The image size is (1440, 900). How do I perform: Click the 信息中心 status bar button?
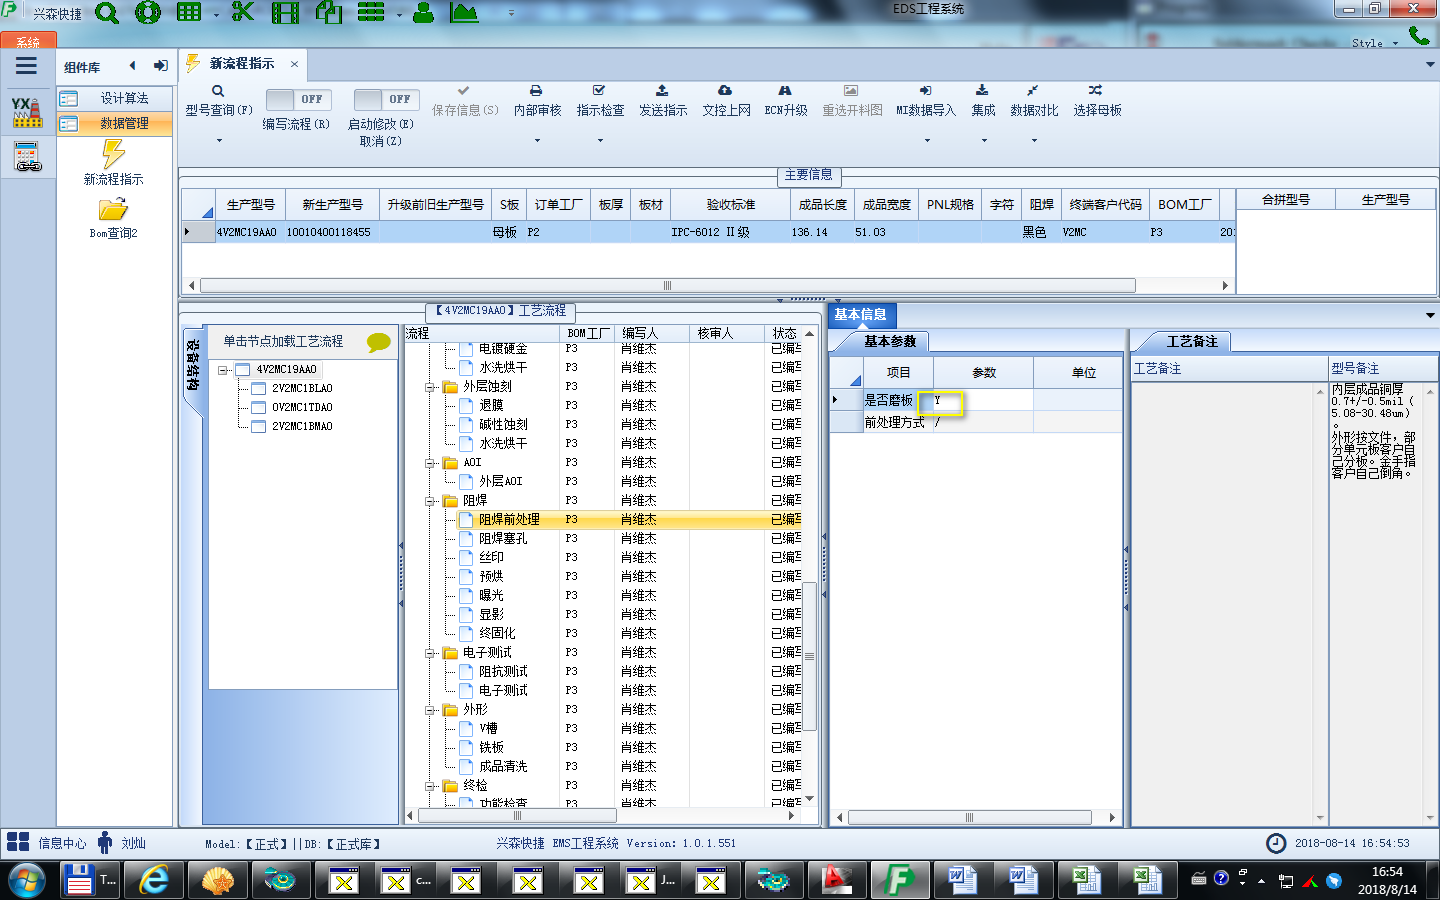point(47,843)
